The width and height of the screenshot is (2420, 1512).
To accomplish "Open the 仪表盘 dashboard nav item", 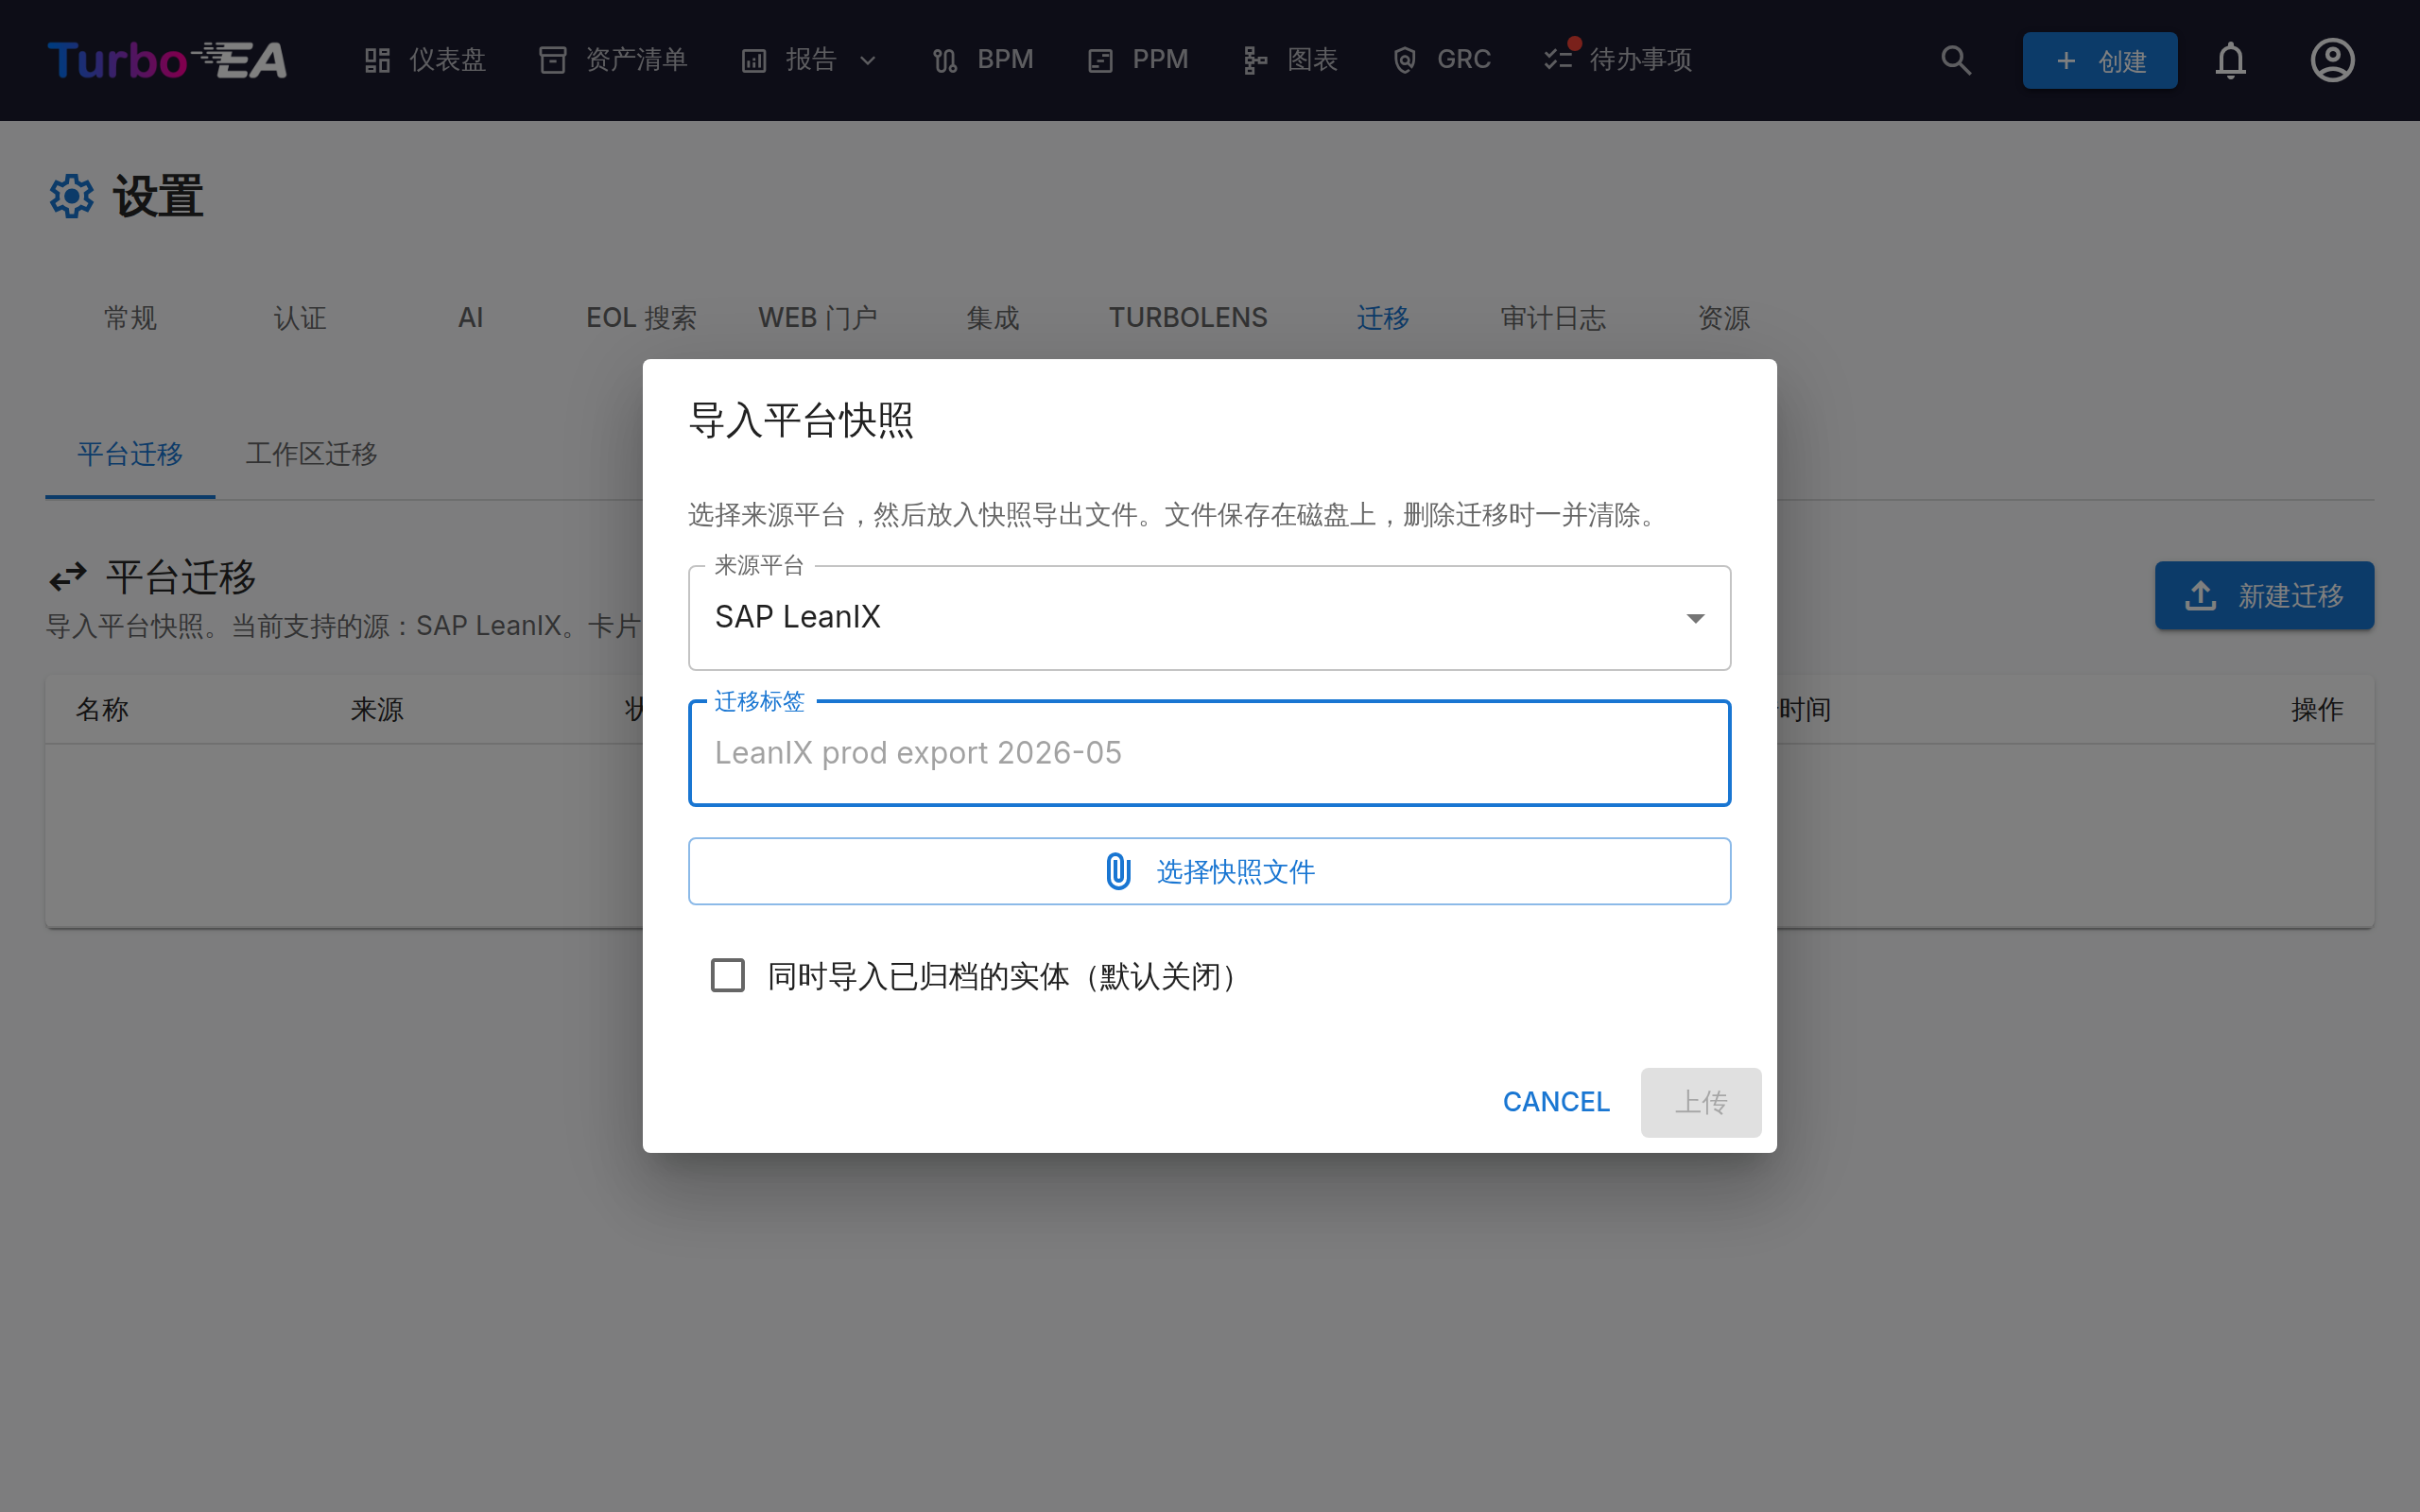I will point(424,60).
